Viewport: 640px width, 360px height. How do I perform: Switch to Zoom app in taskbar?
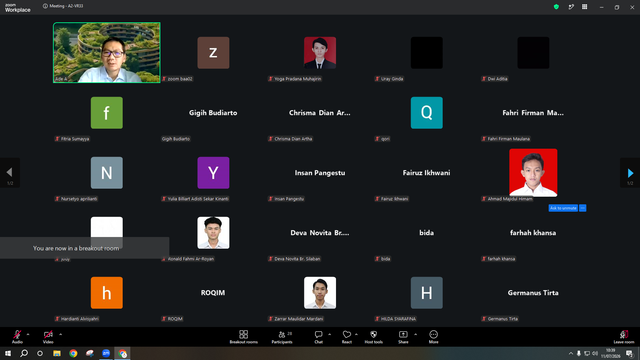106,353
